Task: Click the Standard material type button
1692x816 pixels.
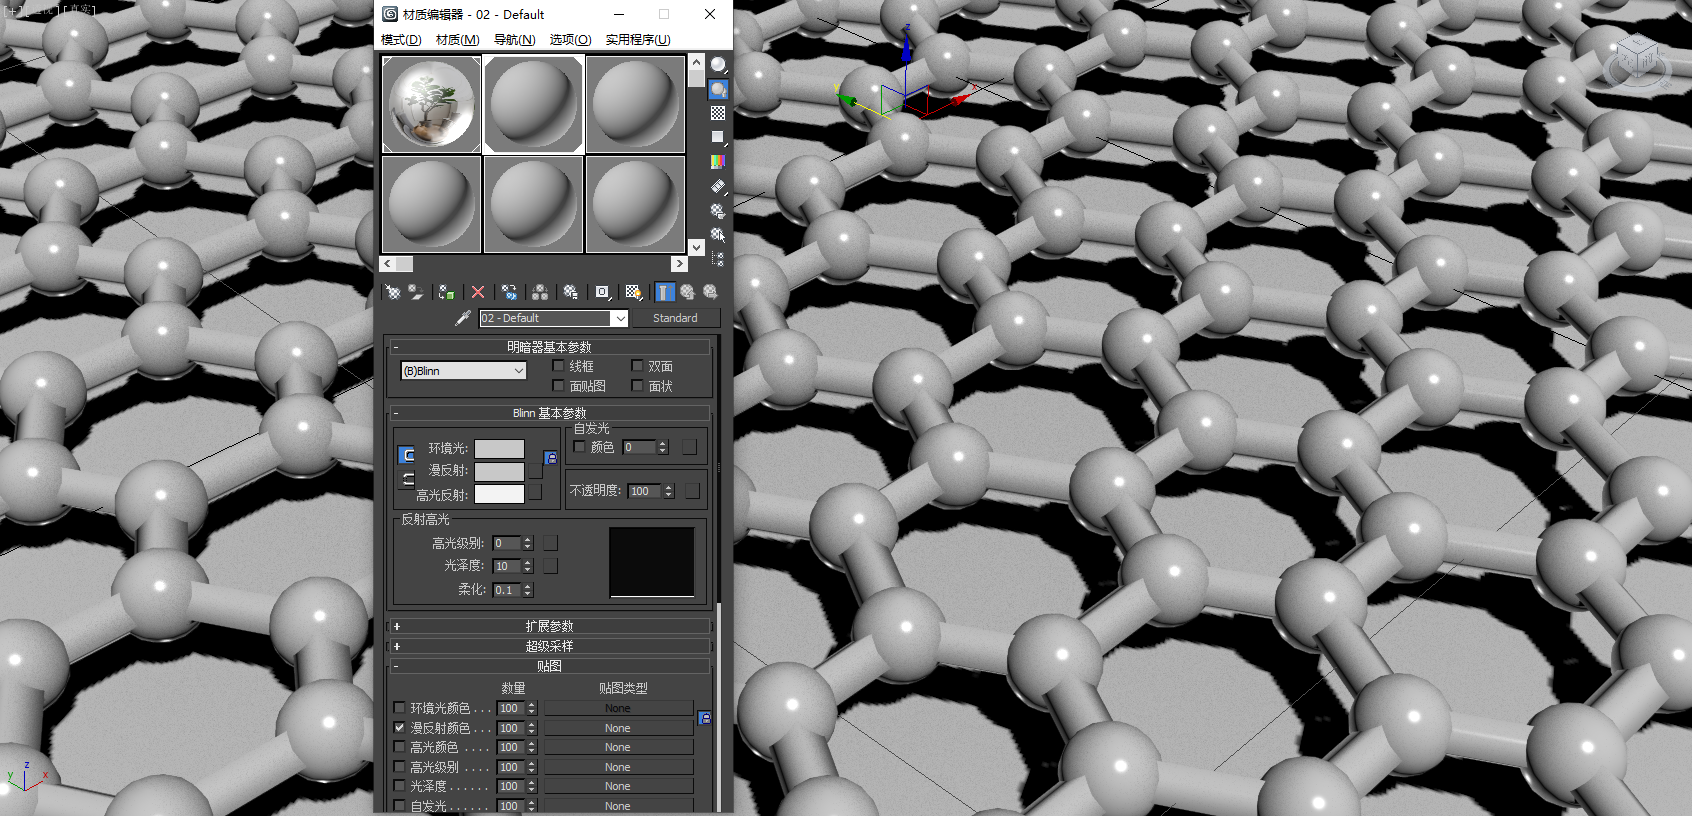Action: click(676, 318)
